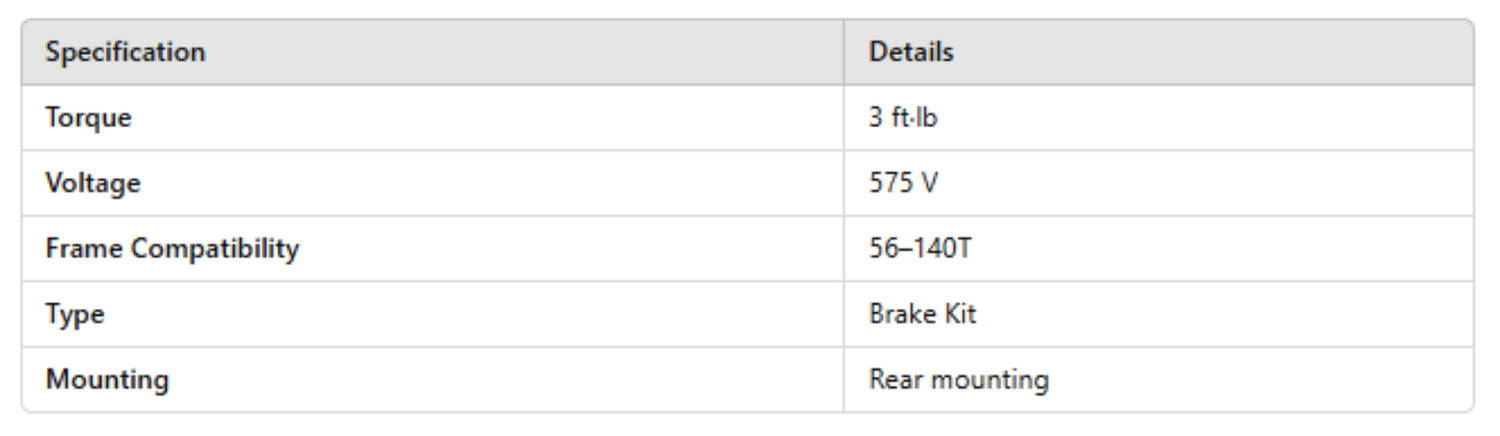1500x436 pixels.
Task: Click the 575 V voltage value
Action: (904, 183)
